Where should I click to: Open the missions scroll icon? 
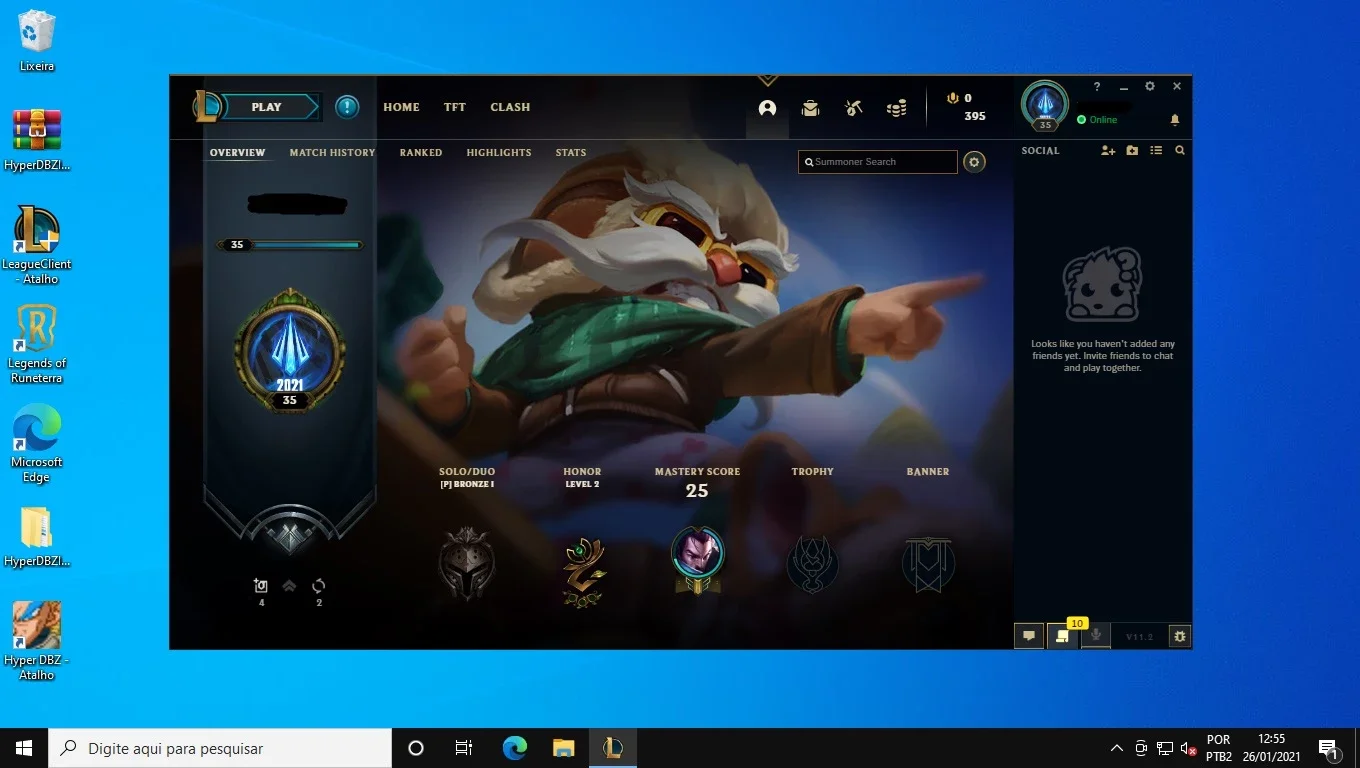1062,636
